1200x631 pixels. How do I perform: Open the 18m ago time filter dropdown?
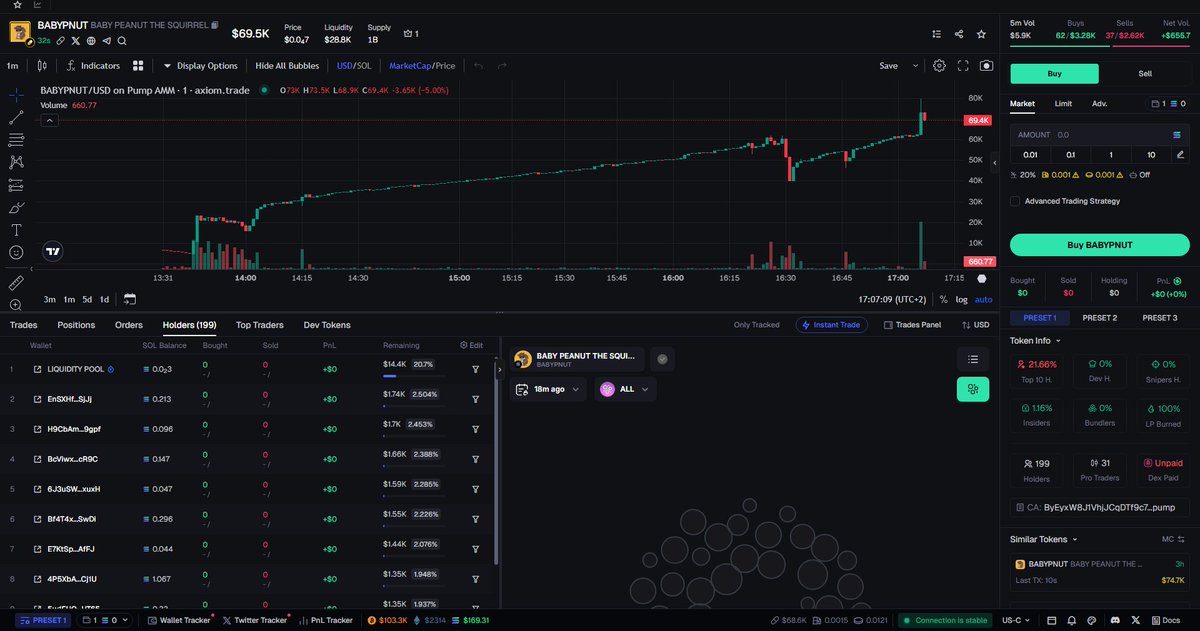pos(549,389)
